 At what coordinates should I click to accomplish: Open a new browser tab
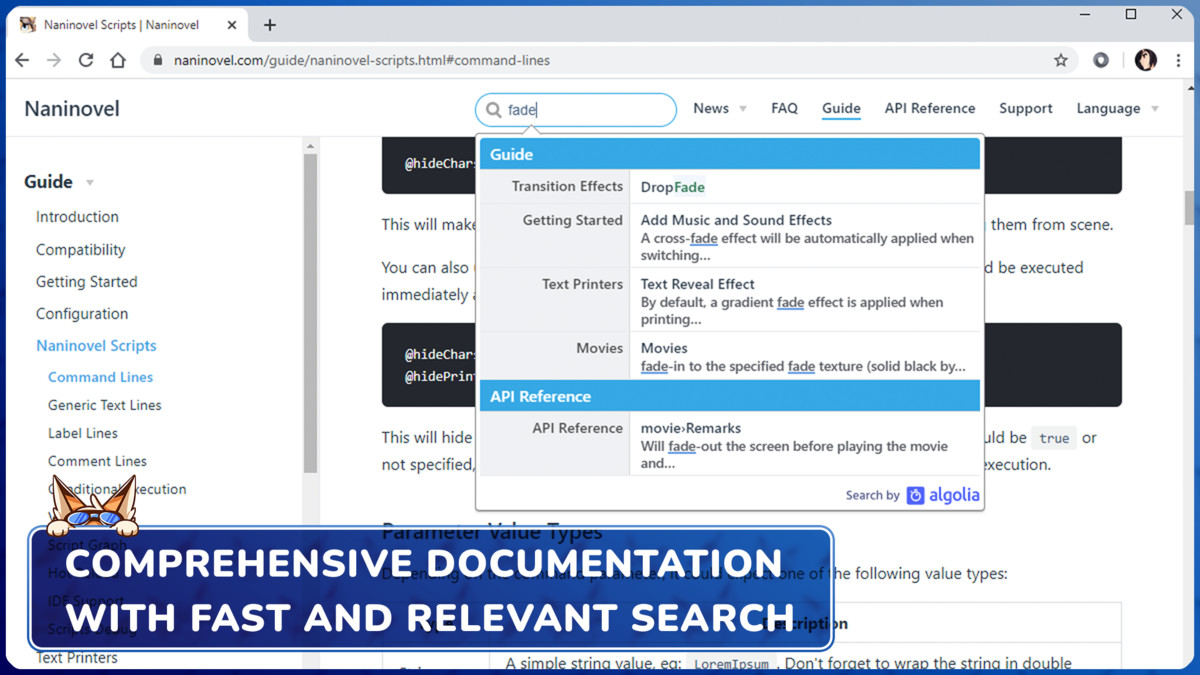coord(270,25)
